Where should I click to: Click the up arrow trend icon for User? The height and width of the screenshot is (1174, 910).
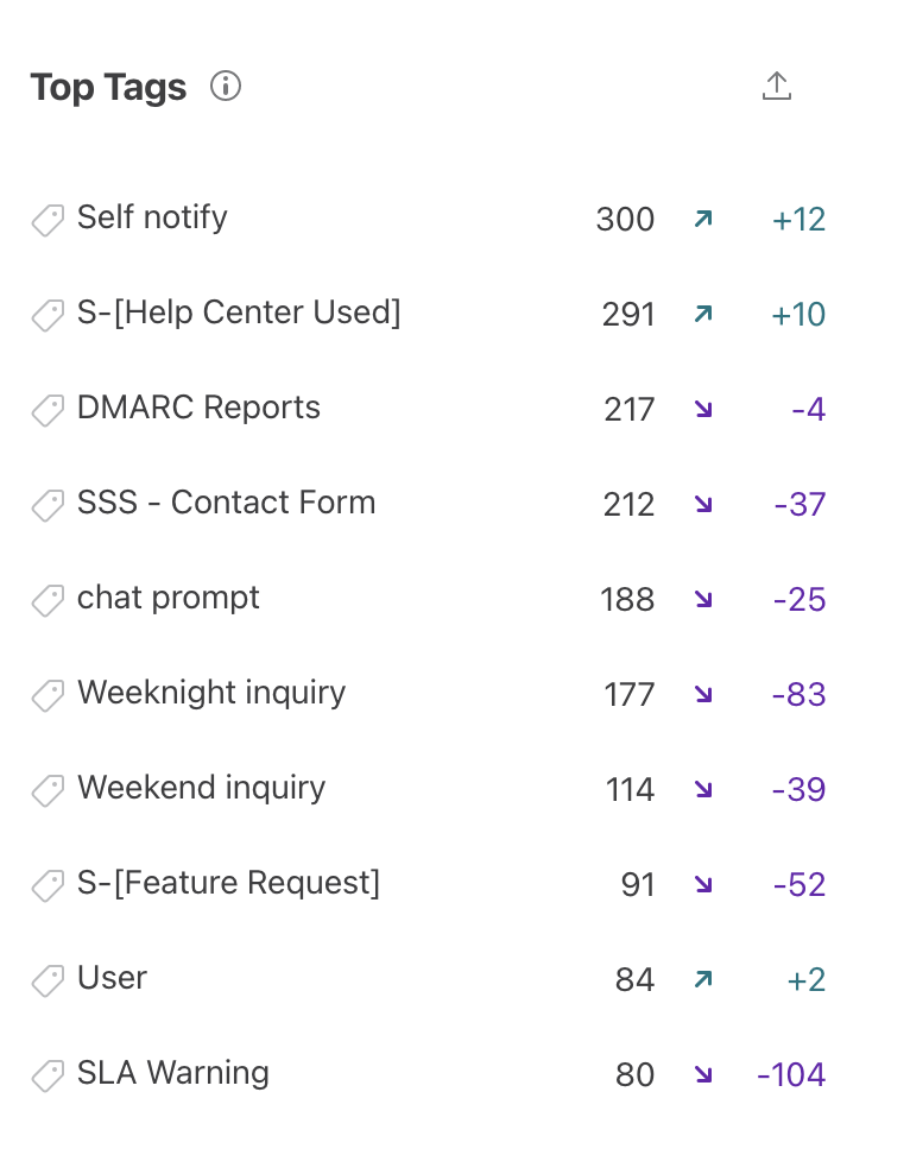pos(703,979)
